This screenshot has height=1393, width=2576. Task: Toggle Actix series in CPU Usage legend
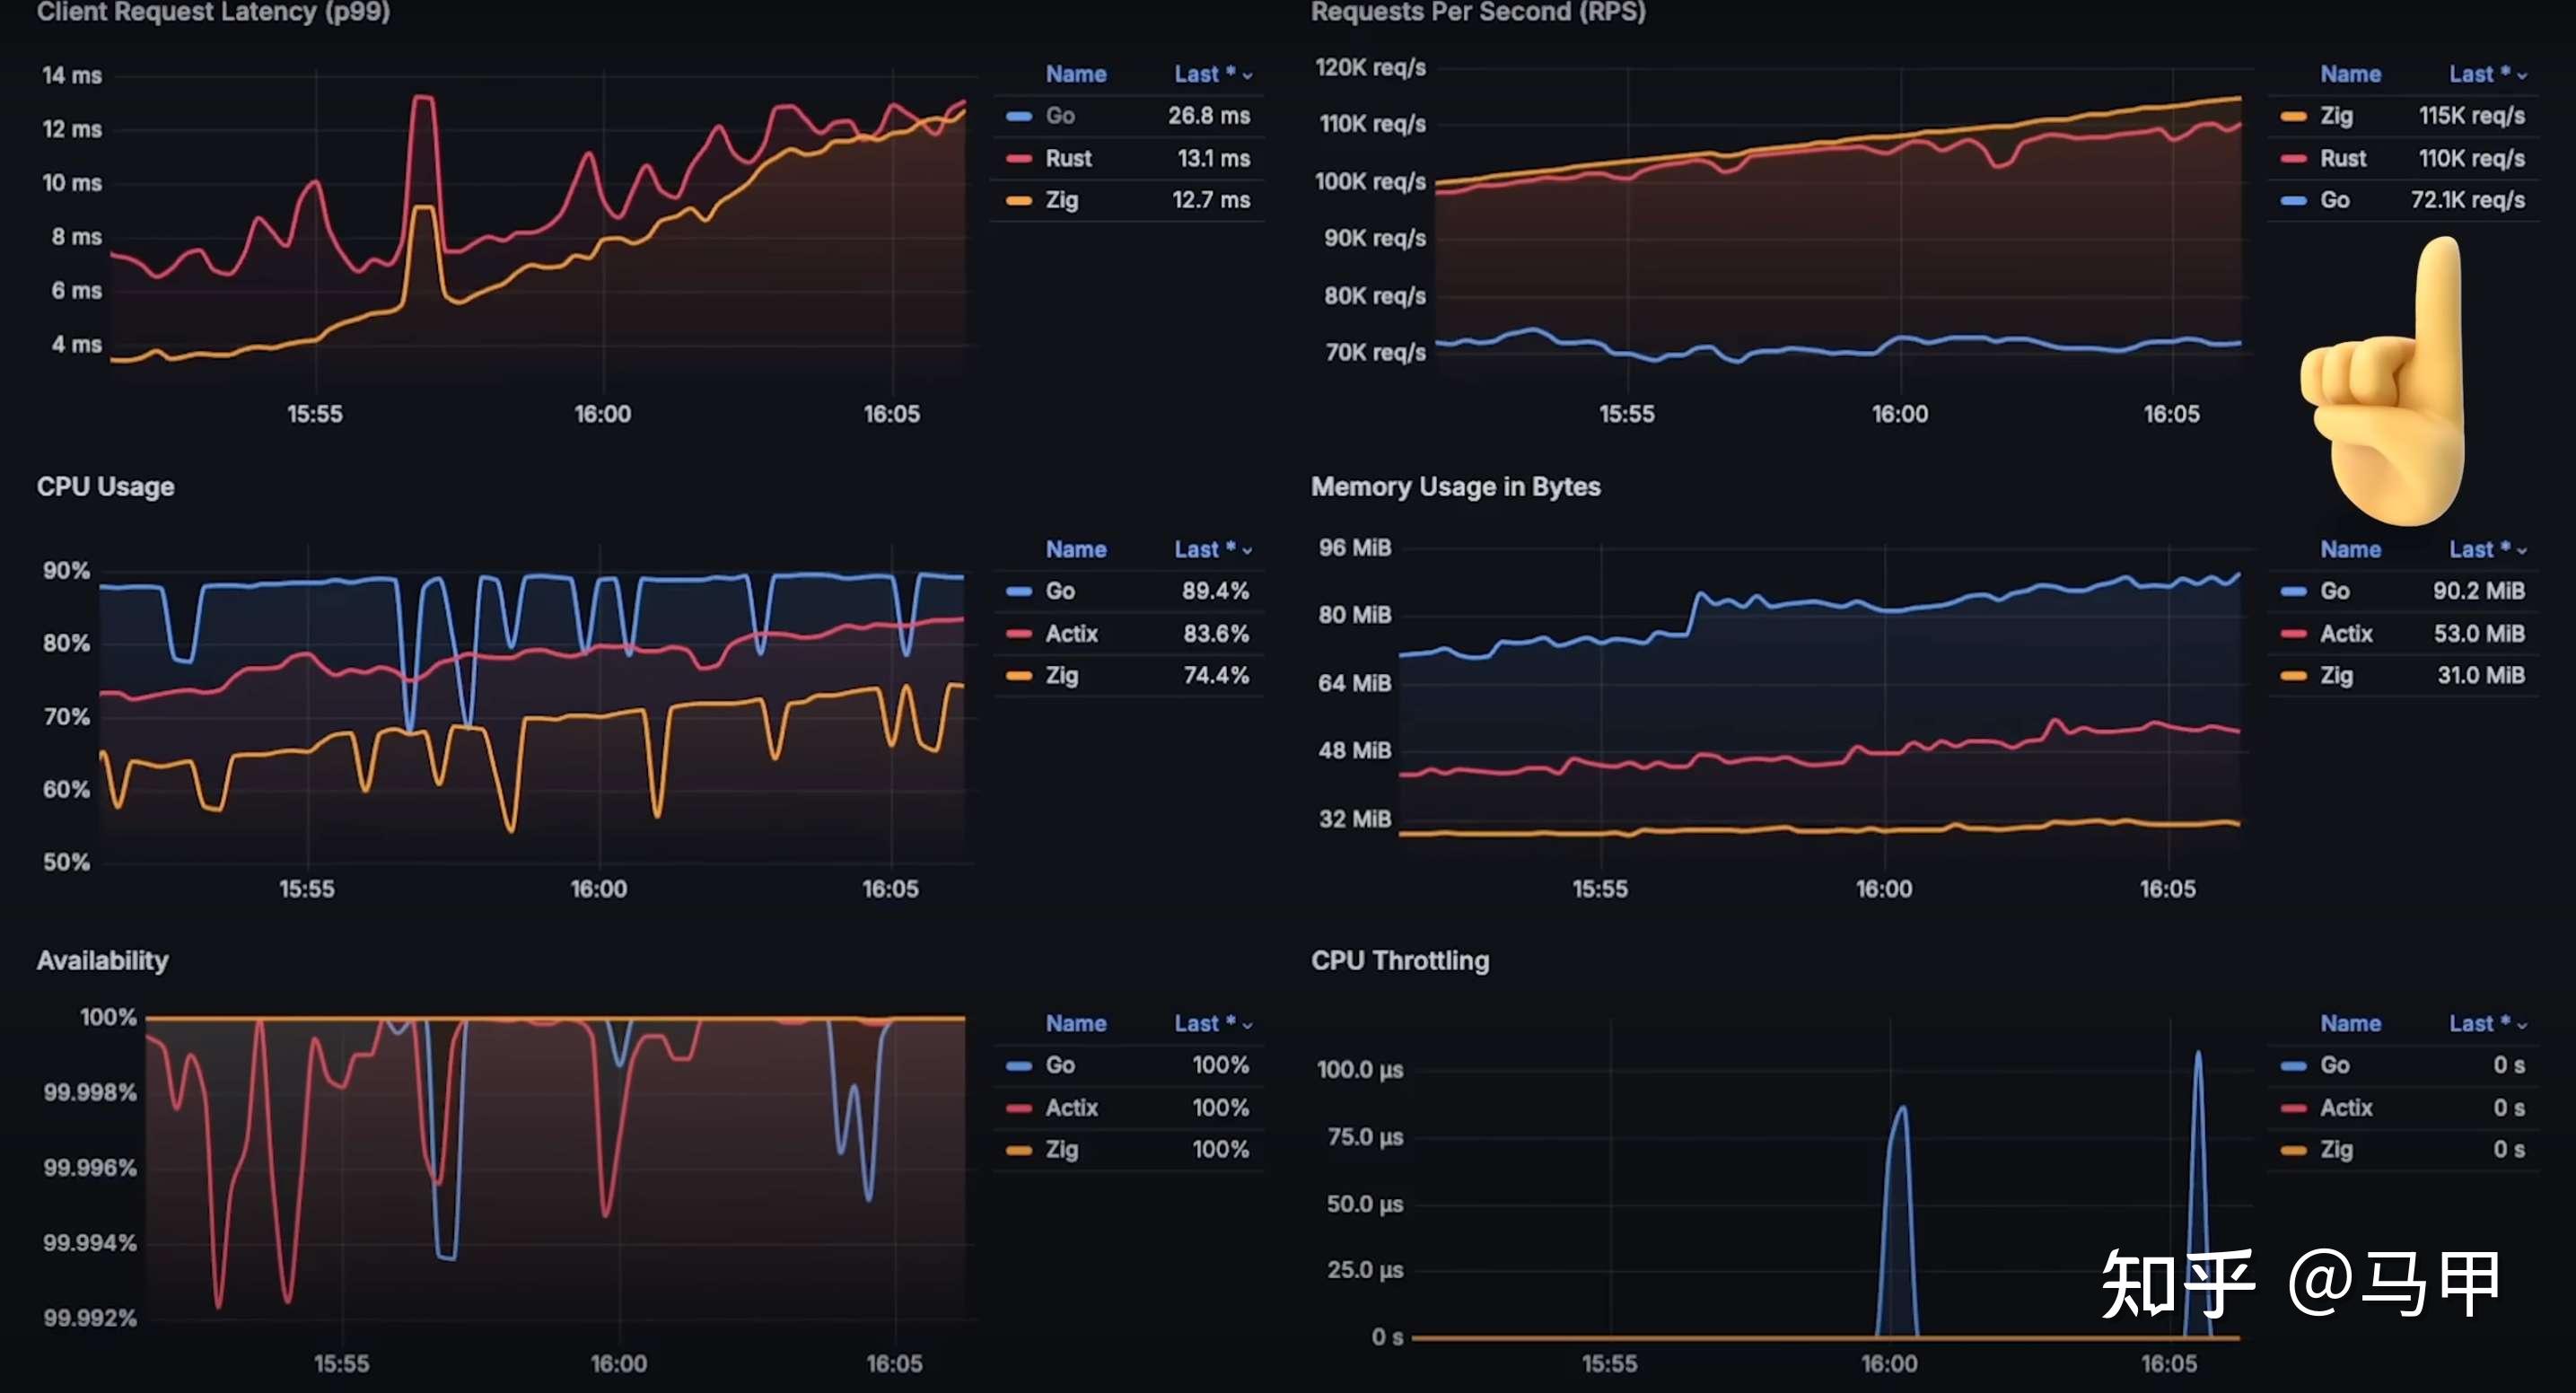(1071, 634)
